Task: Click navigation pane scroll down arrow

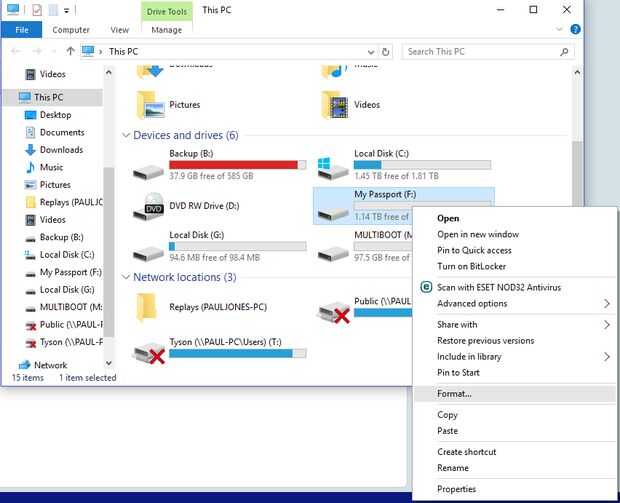Action: (109, 363)
